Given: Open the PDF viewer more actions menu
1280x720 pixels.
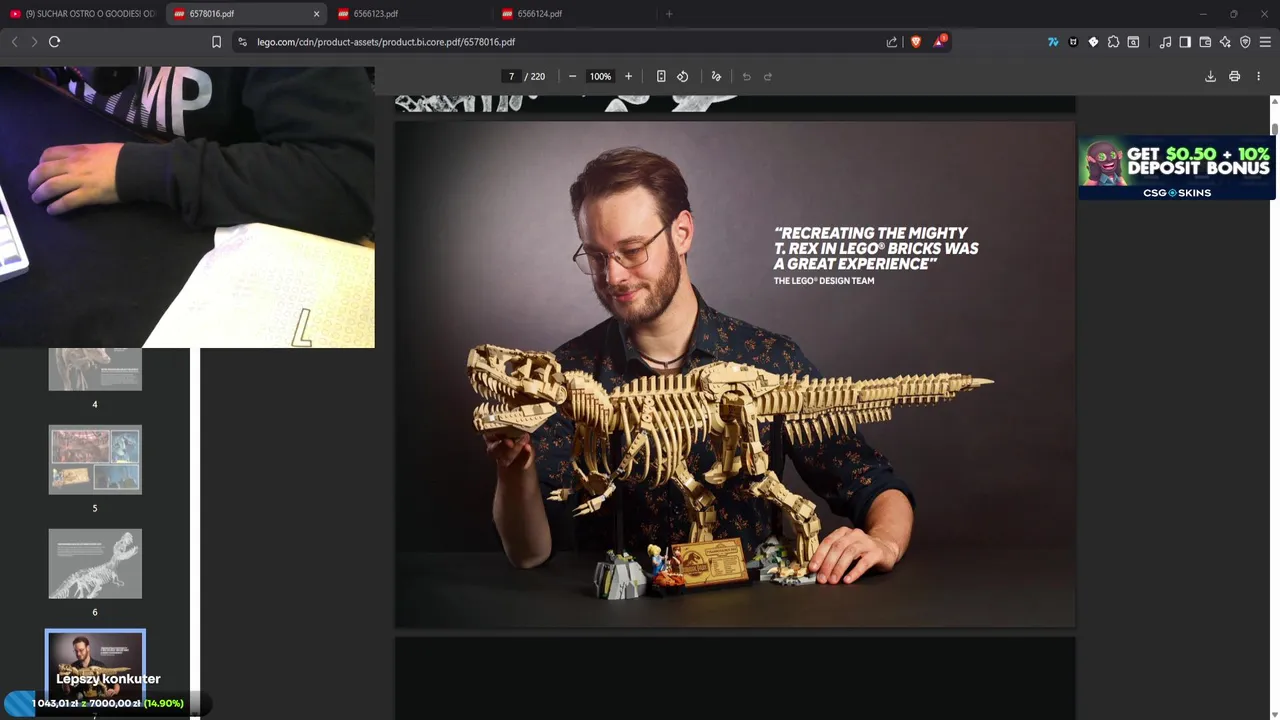Looking at the screenshot, I should [1258, 77].
